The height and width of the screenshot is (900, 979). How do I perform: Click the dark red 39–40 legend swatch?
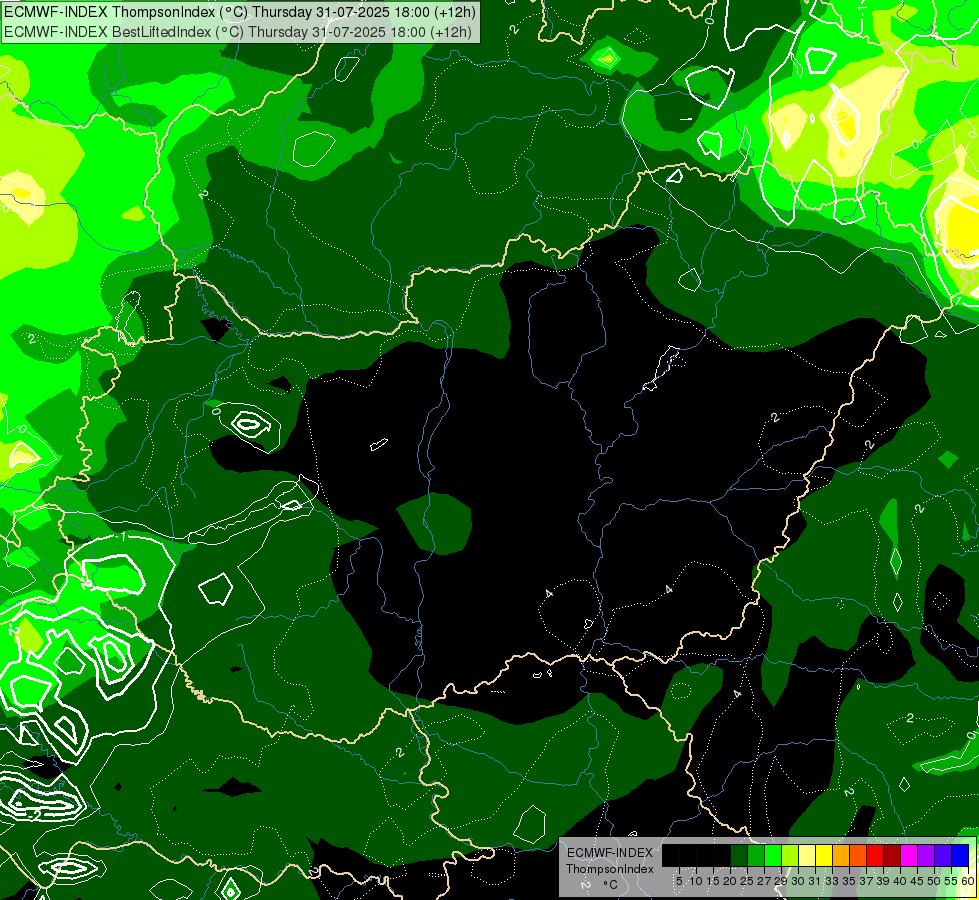(892, 855)
